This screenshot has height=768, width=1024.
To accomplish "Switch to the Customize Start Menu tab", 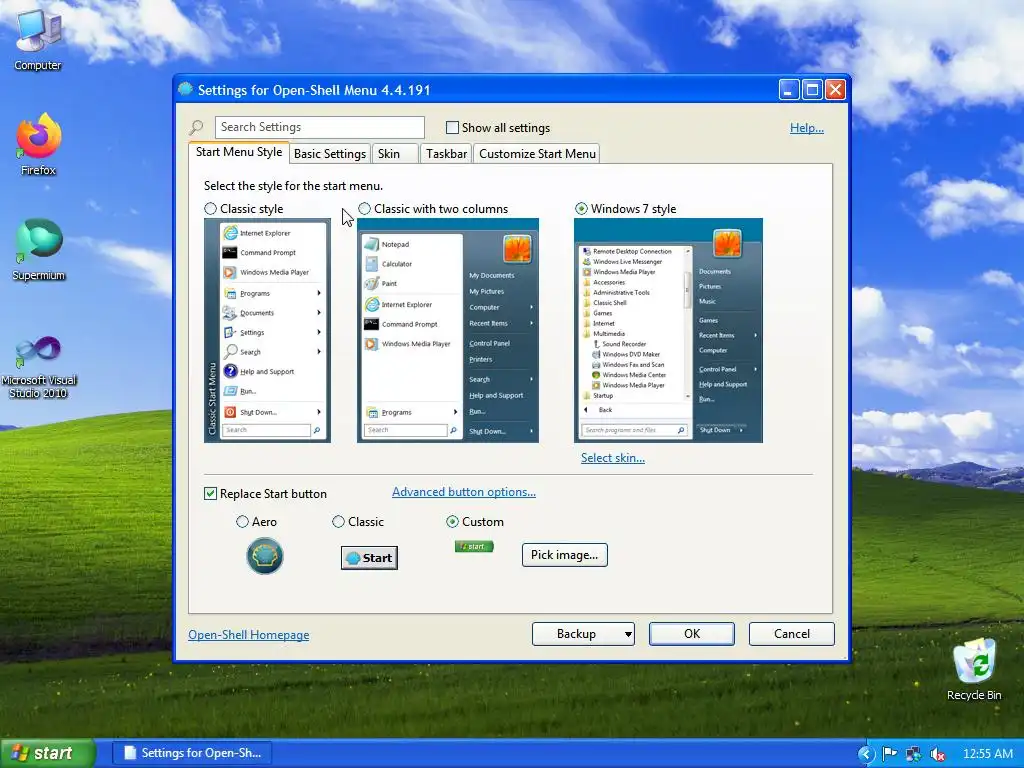I will (537, 153).
